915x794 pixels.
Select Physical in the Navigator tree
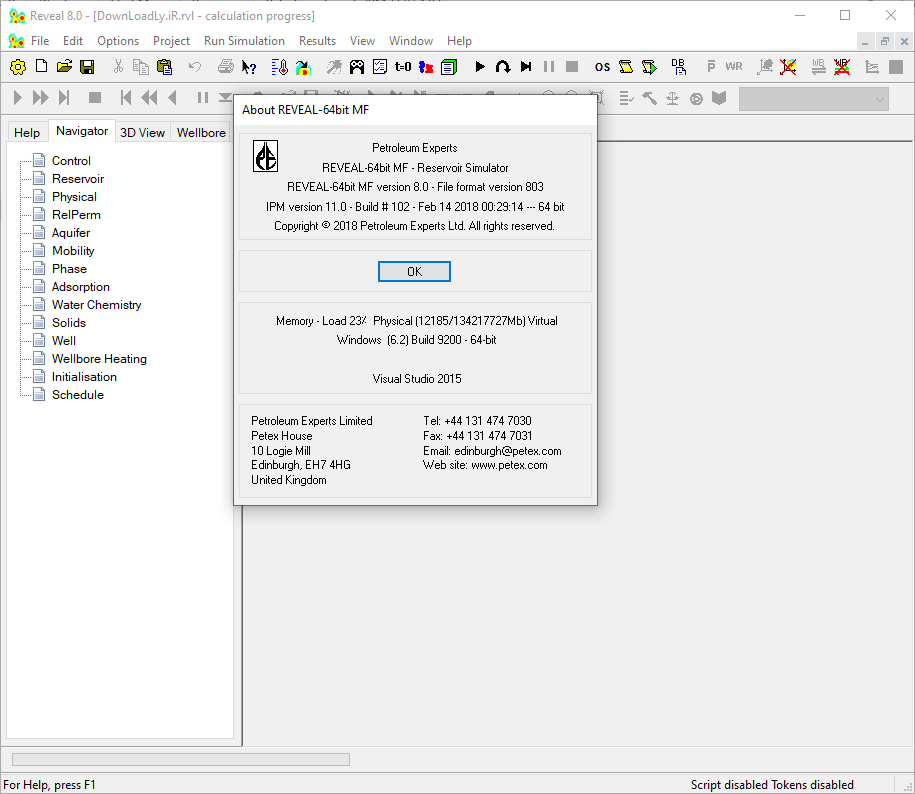(x=74, y=197)
